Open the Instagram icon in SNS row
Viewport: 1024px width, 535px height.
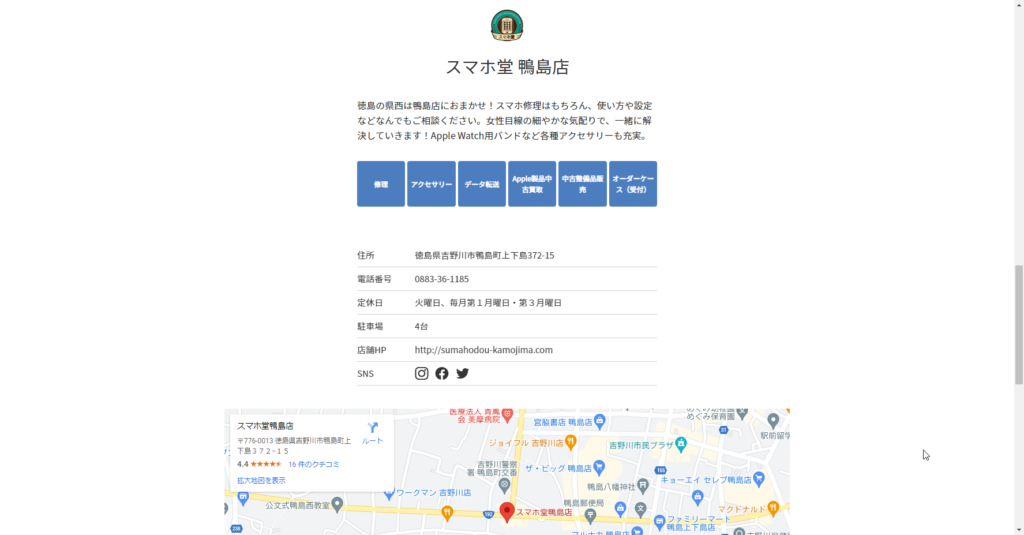pyautogui.click(x=421, y=373)
